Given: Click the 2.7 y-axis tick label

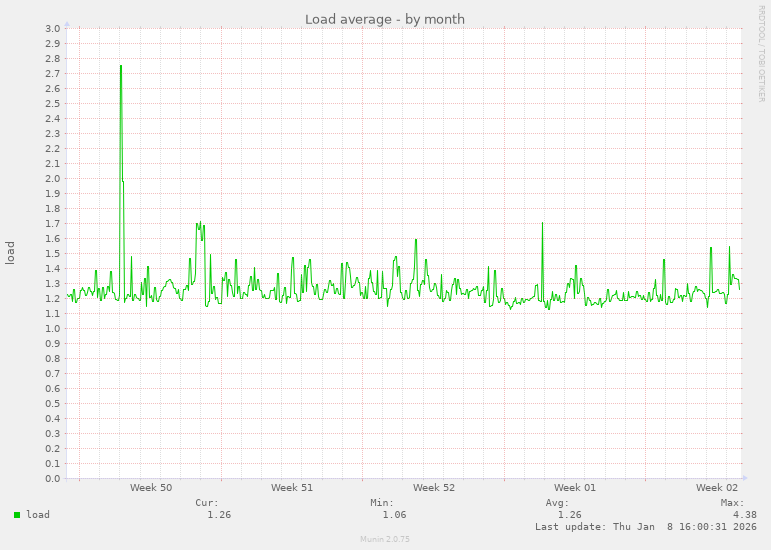Looking at the screenshot, I should (53, 74).
